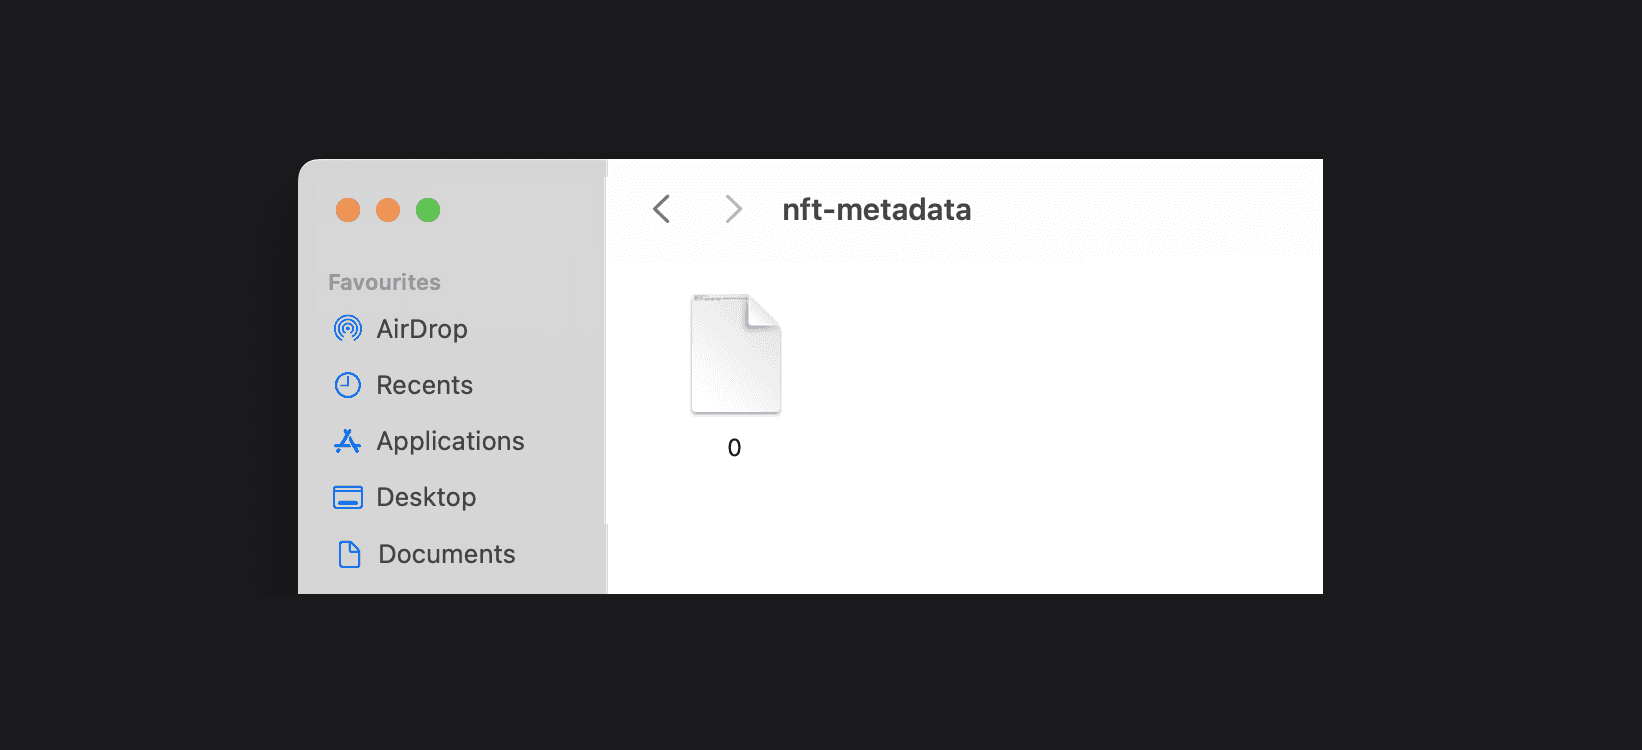Click the Applications icon in sidebar
This screenshot has height=750, width=1642.
347,441
